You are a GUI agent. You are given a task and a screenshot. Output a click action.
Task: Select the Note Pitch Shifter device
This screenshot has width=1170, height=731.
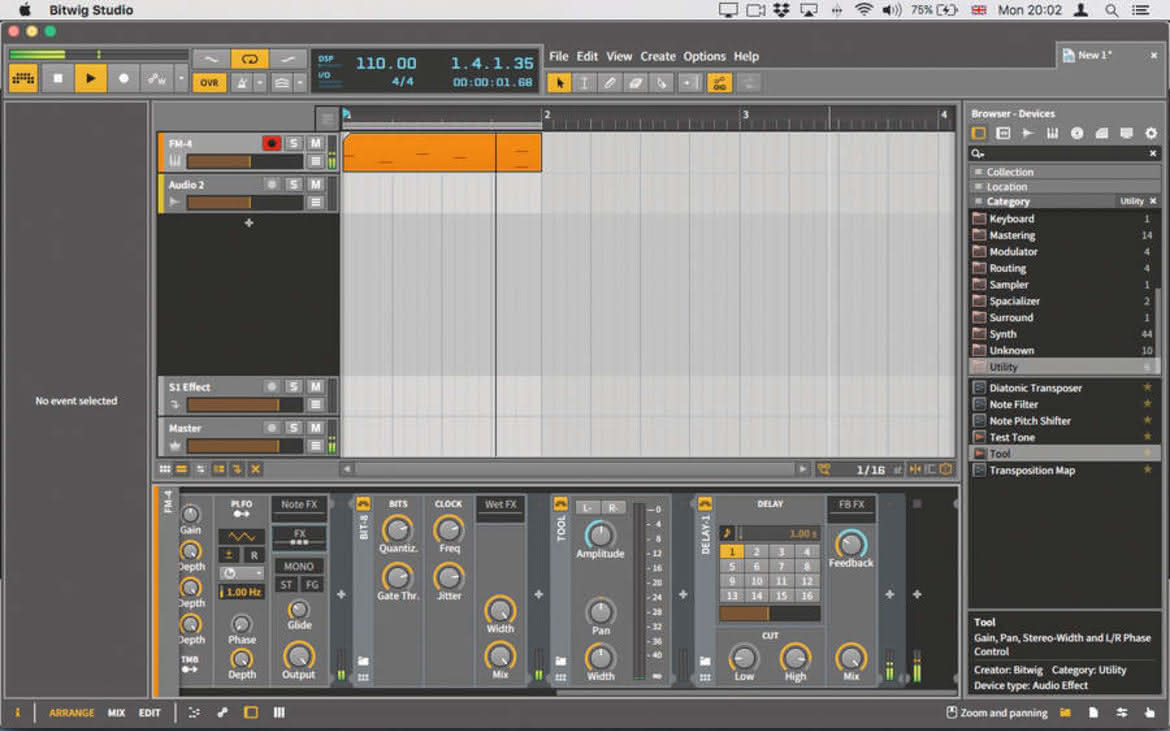point(1064,421)
